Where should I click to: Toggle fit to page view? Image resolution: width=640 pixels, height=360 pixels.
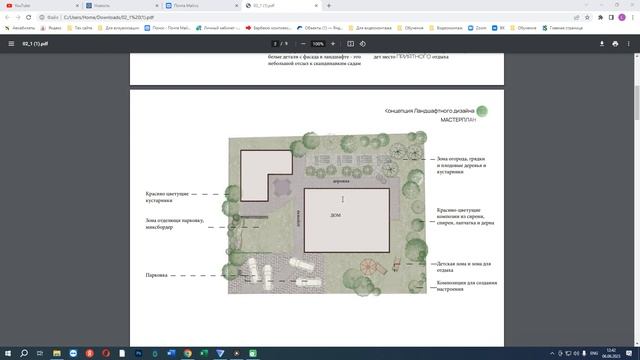click(350, 44)
